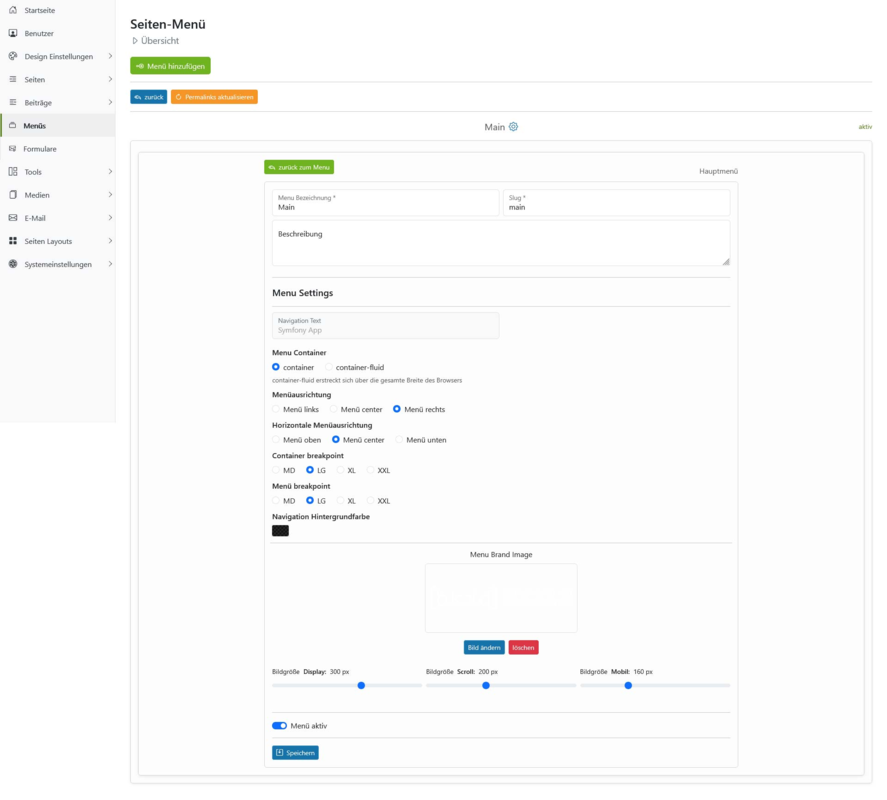
Task: Toggle the Menü aktiv switch
Action: point(279,726)
